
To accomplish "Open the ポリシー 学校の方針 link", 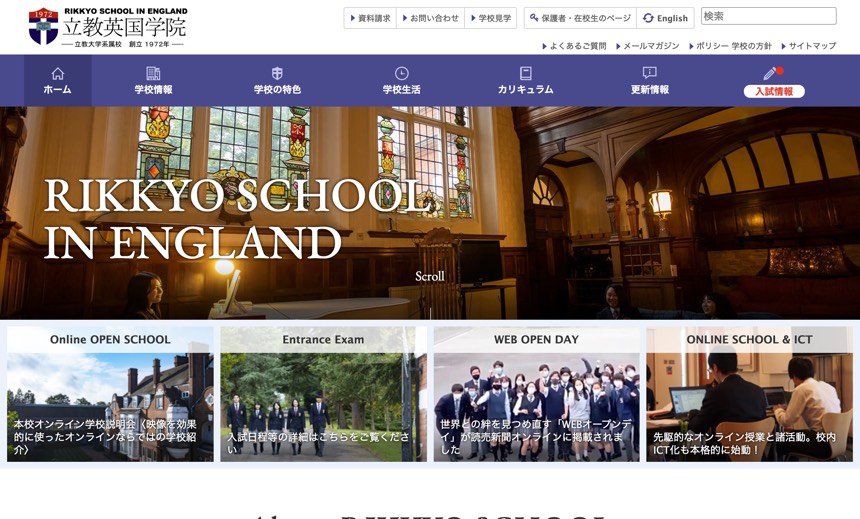I will [x=731, y=46].
